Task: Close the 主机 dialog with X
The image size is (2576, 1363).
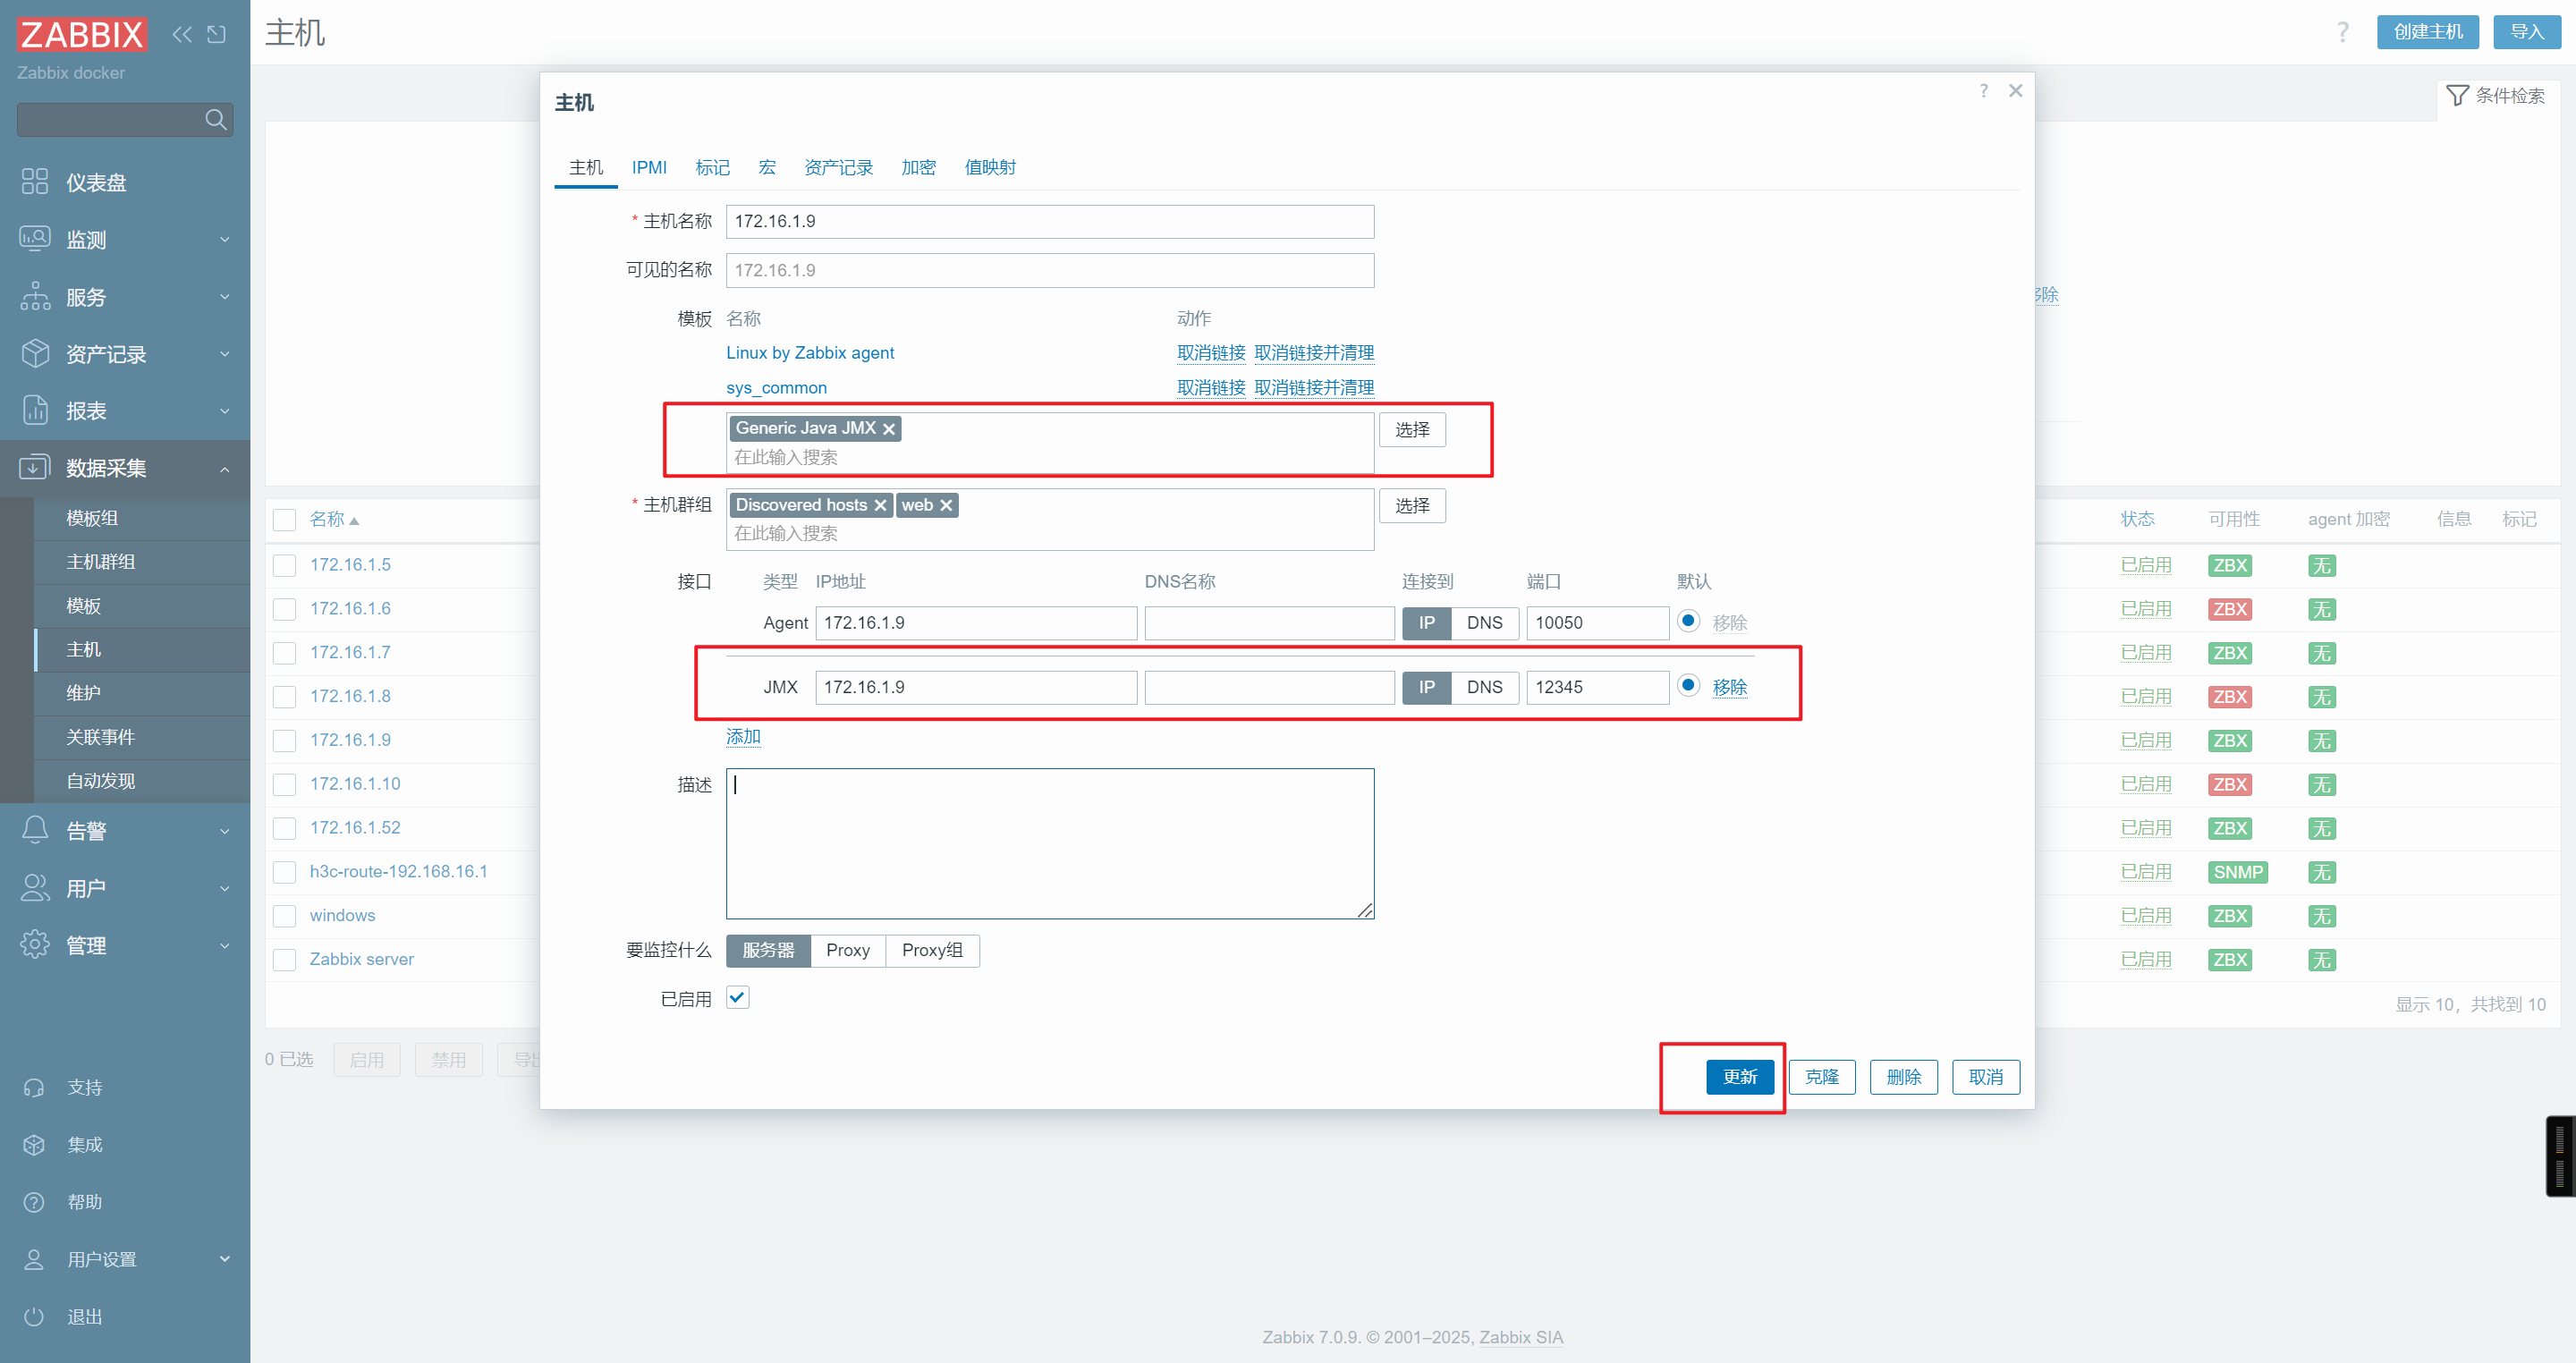Action: (x=2015, y=91)
